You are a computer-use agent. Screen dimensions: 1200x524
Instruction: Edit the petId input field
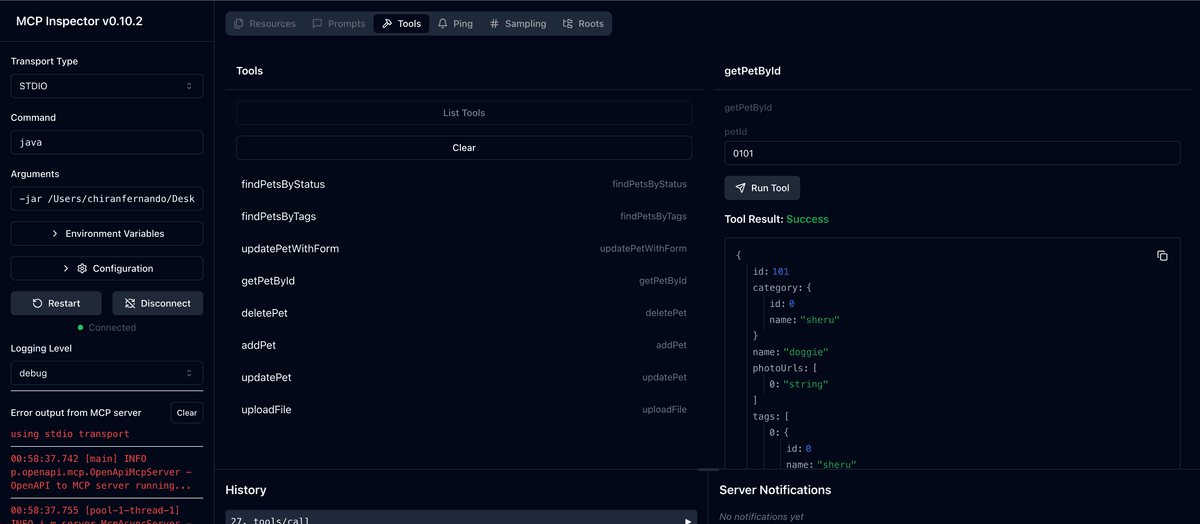pyautogui.click(x=952, y=154)
